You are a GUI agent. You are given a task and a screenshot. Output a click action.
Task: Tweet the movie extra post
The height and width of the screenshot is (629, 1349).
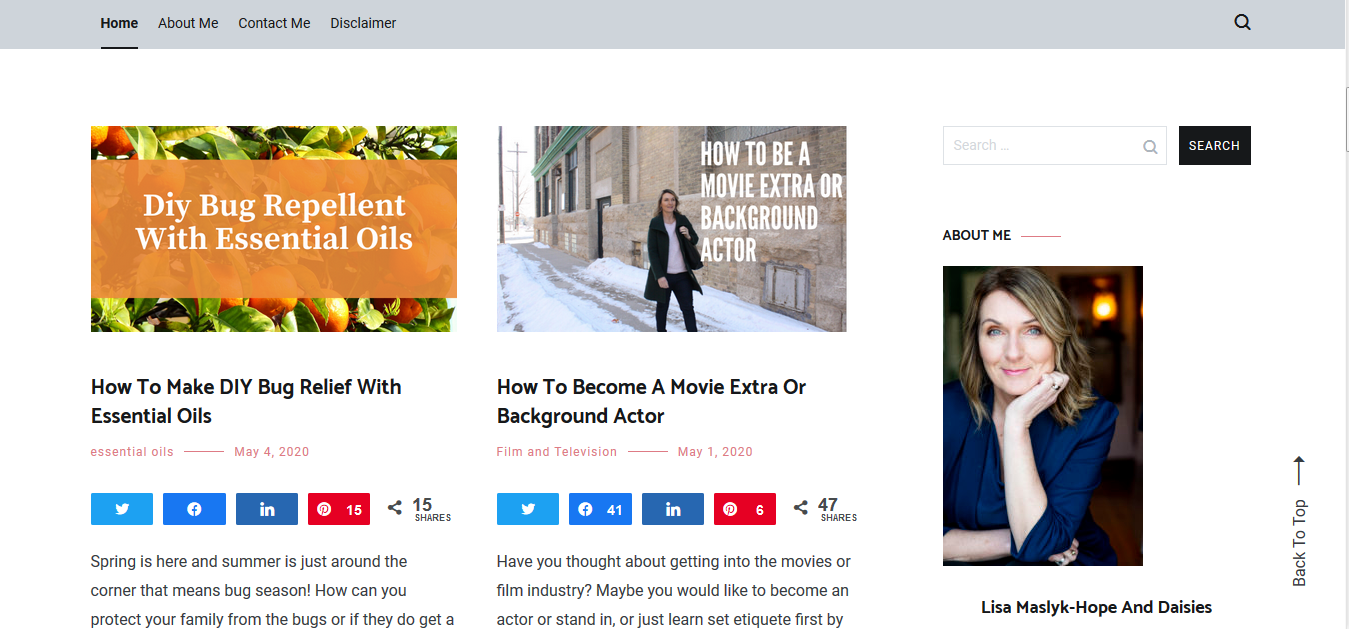[528, 509]
